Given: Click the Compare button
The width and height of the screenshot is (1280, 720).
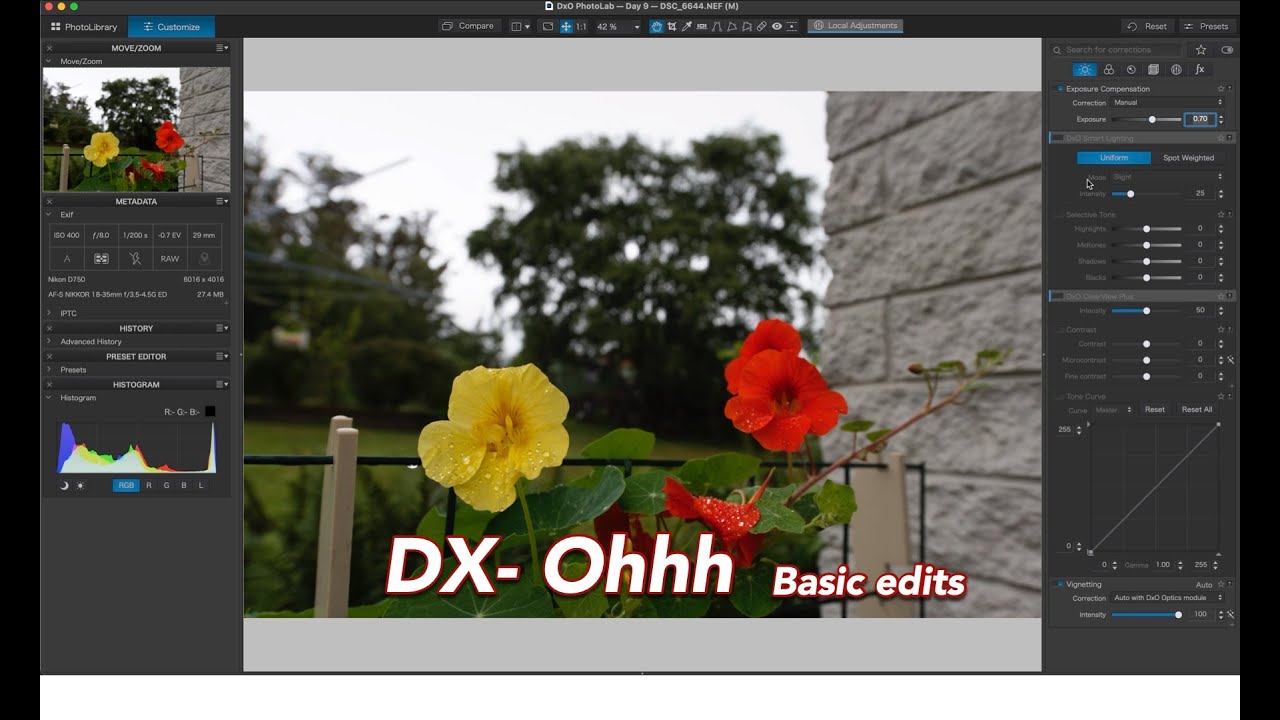Looking at the screenshot, I should click(x=468, y=26).
